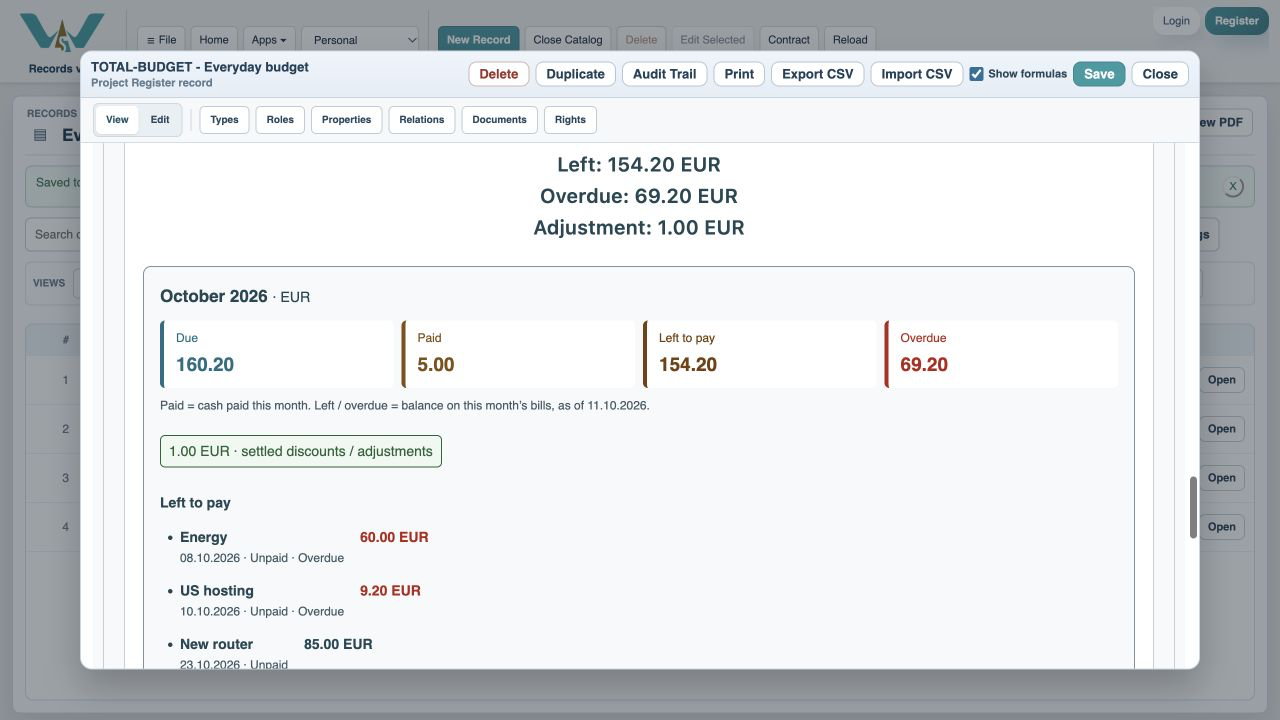Go to the Home menu item
Viewport: 1280px width, 720px height.
(214, 40)
